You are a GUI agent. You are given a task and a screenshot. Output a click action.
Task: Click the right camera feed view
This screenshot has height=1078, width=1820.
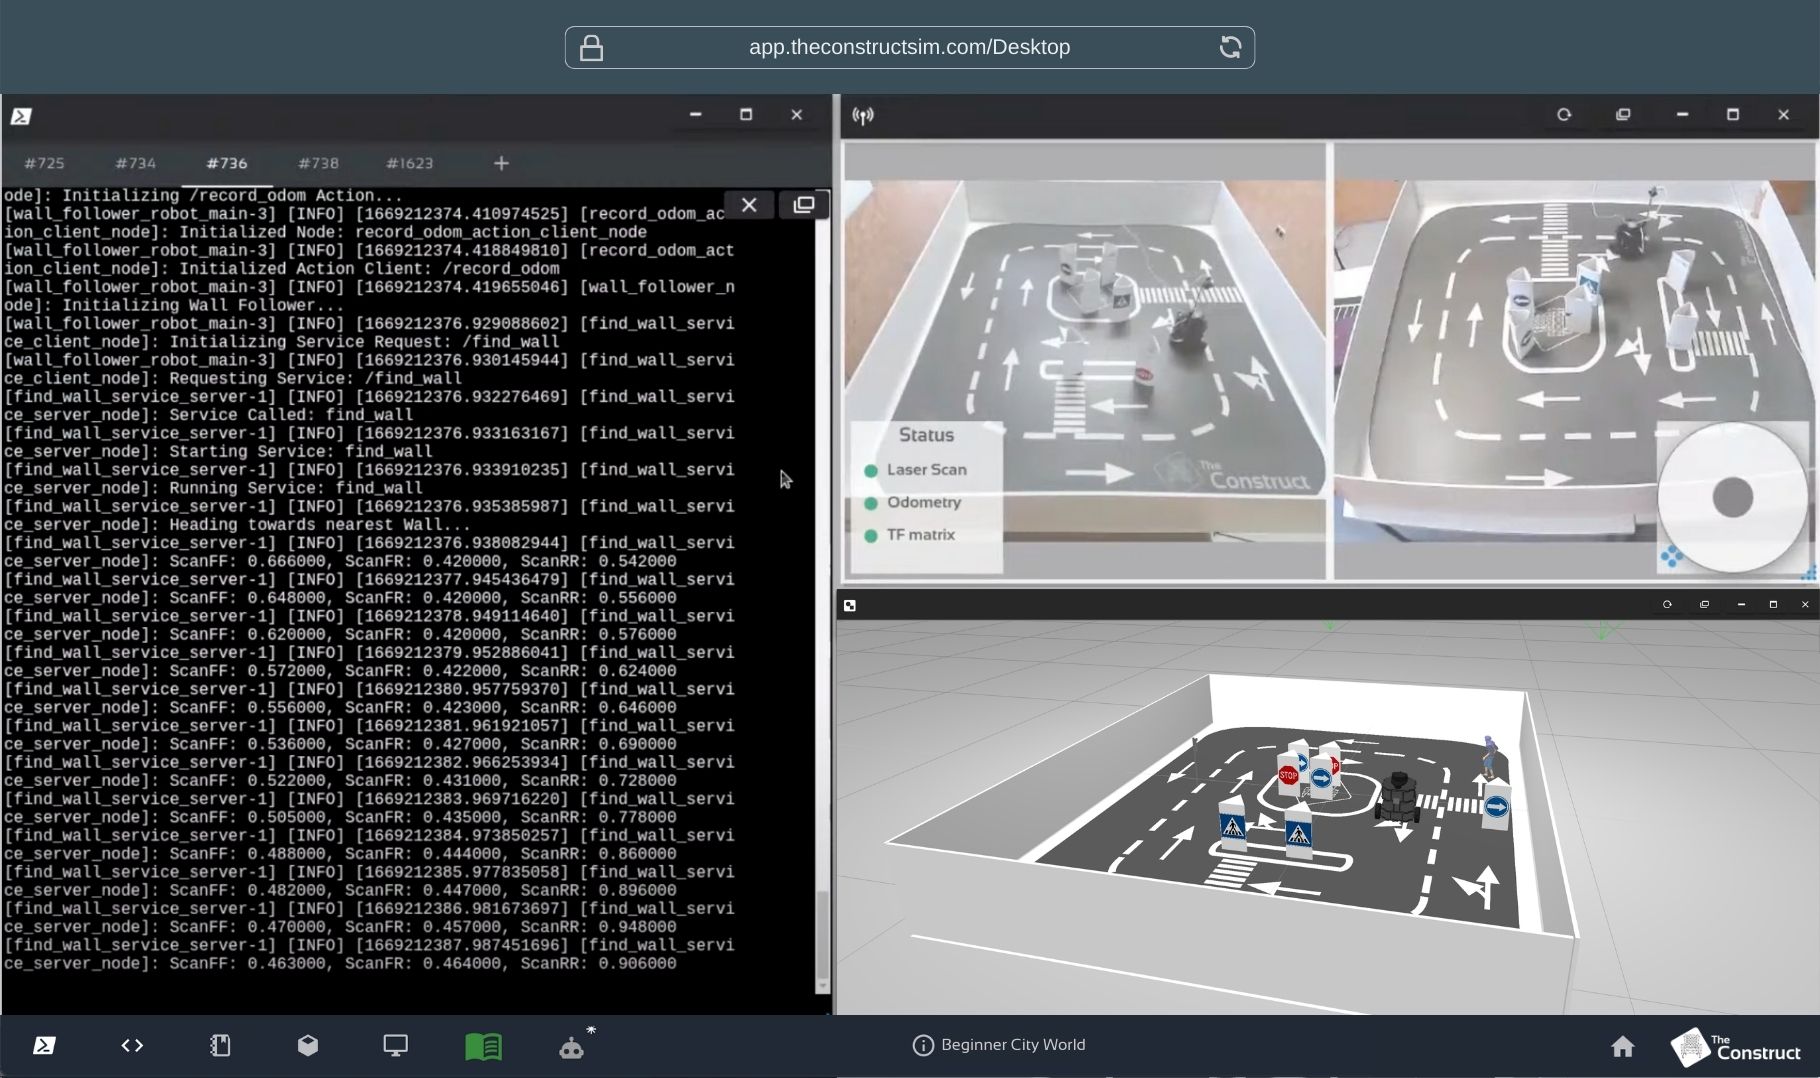point(1574,360)
